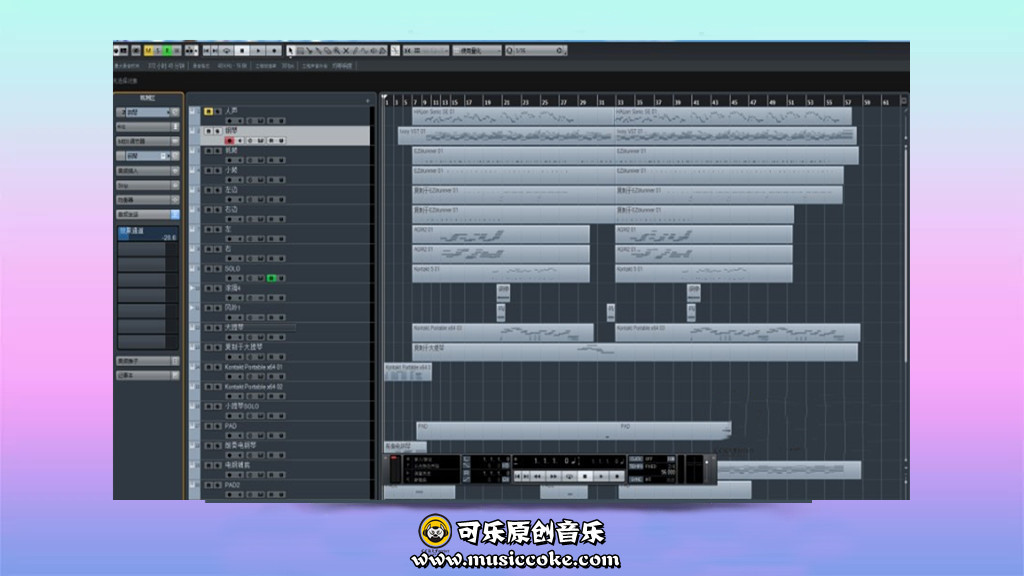The image size is (1024, 576).
Task: Solo the 人声 track
Action: (218, 112)
